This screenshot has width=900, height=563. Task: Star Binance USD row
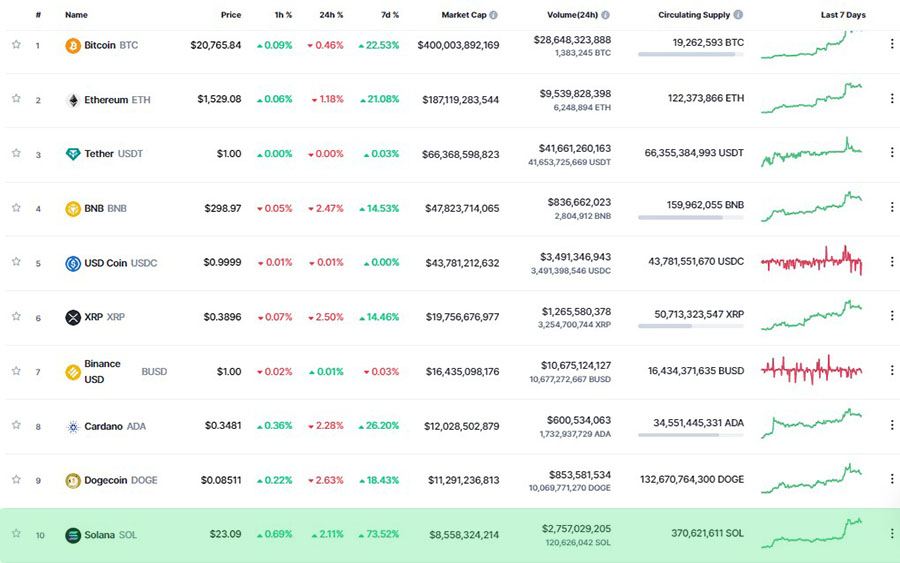coord(16,371)
